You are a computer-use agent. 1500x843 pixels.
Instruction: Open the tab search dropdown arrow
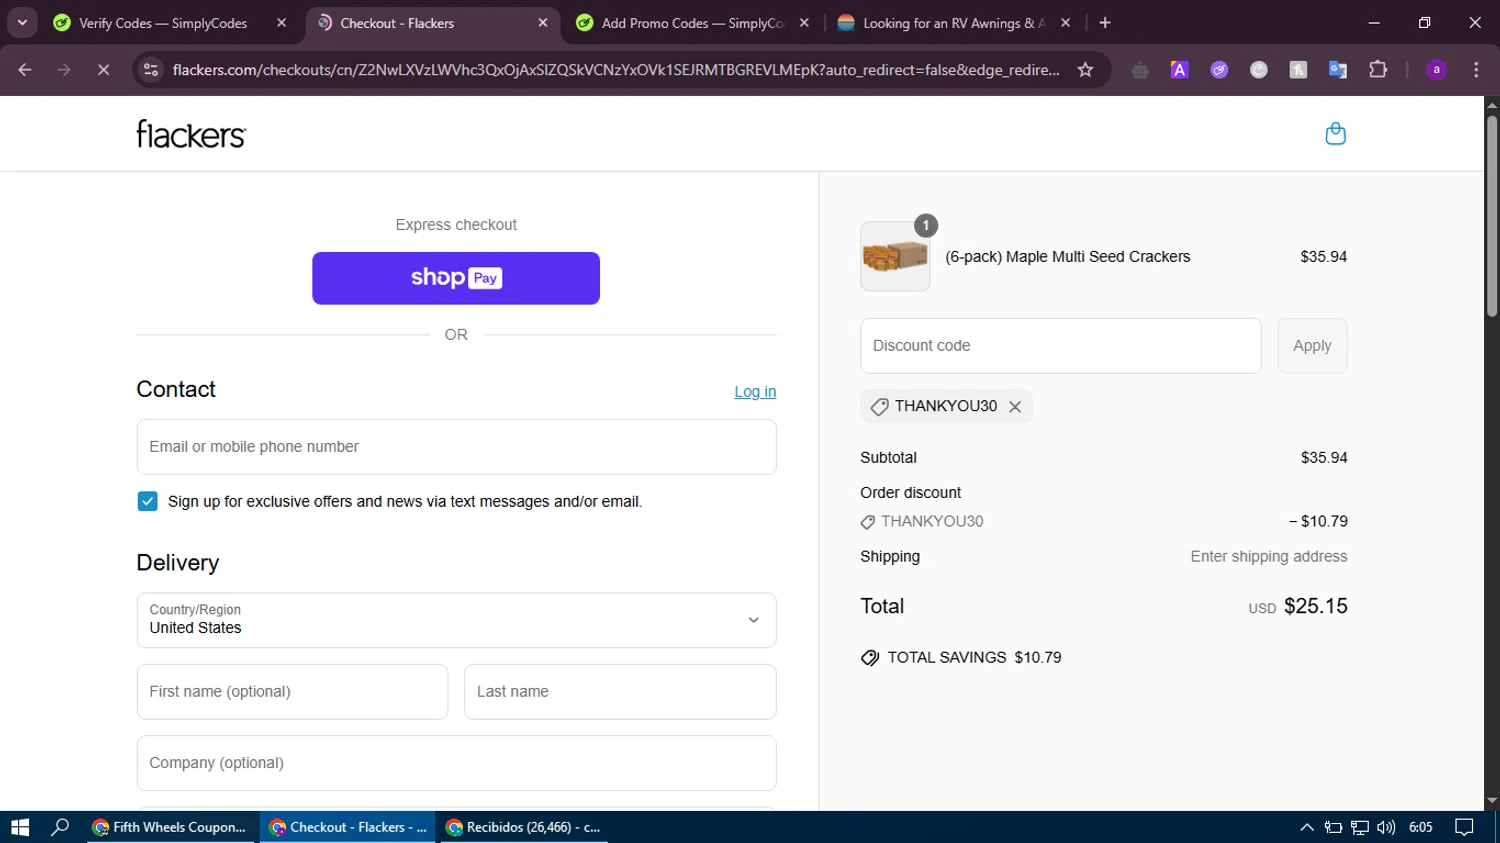point(22,23)
